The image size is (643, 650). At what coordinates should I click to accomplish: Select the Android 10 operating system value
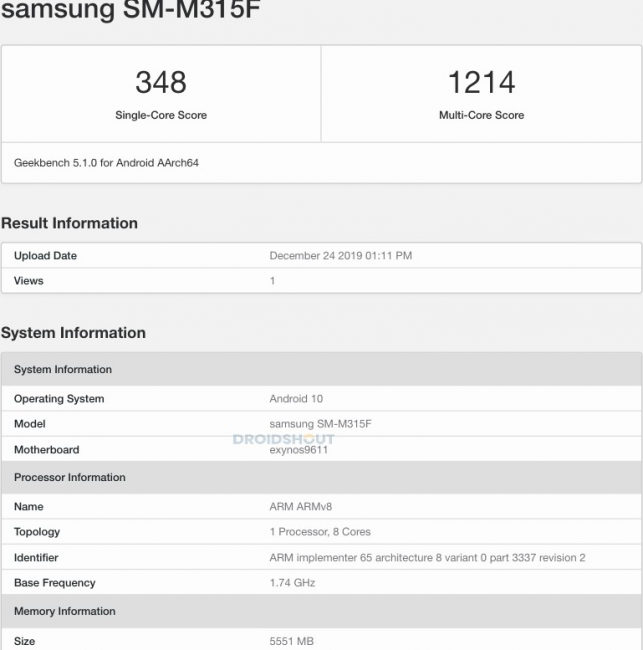(296, 399)
